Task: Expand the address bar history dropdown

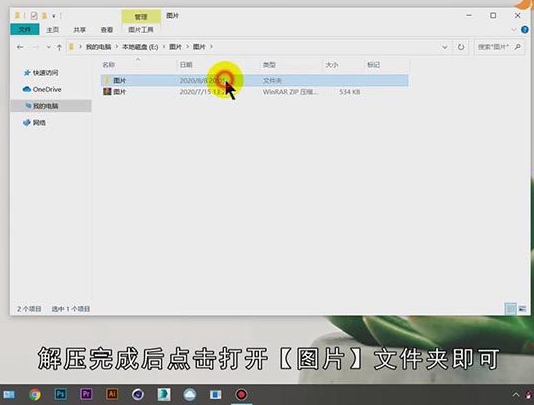Action: 444,47
